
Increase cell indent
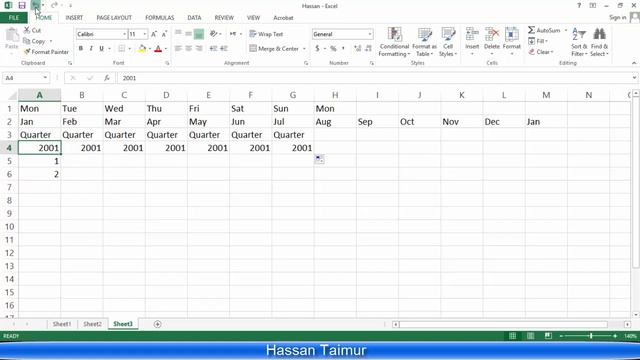click(224, 49)
